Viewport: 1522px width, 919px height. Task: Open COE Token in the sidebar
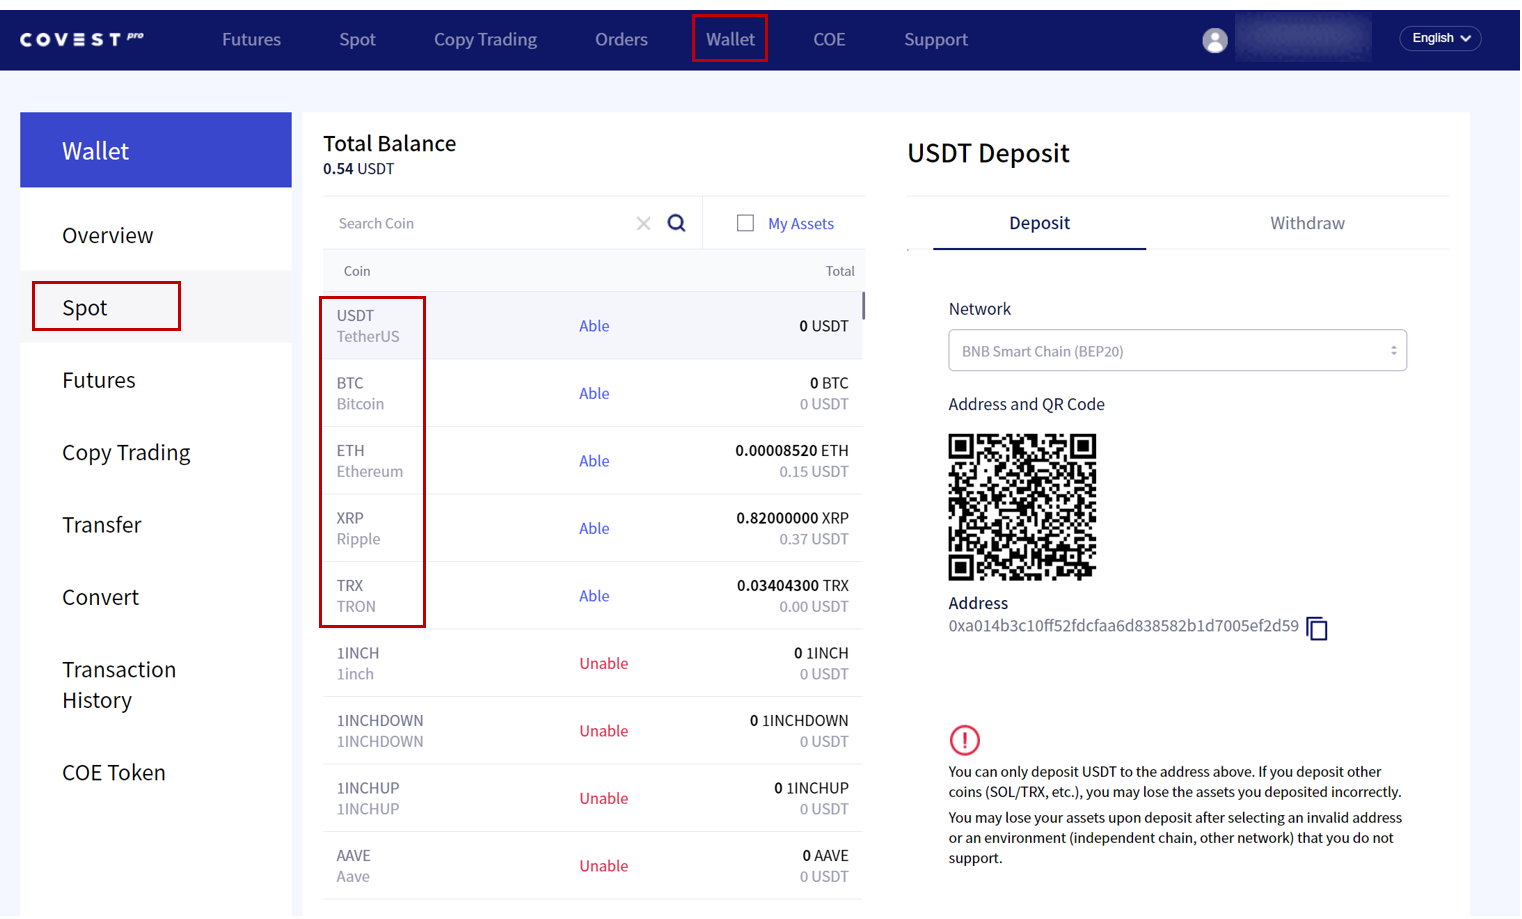[114, 773]
